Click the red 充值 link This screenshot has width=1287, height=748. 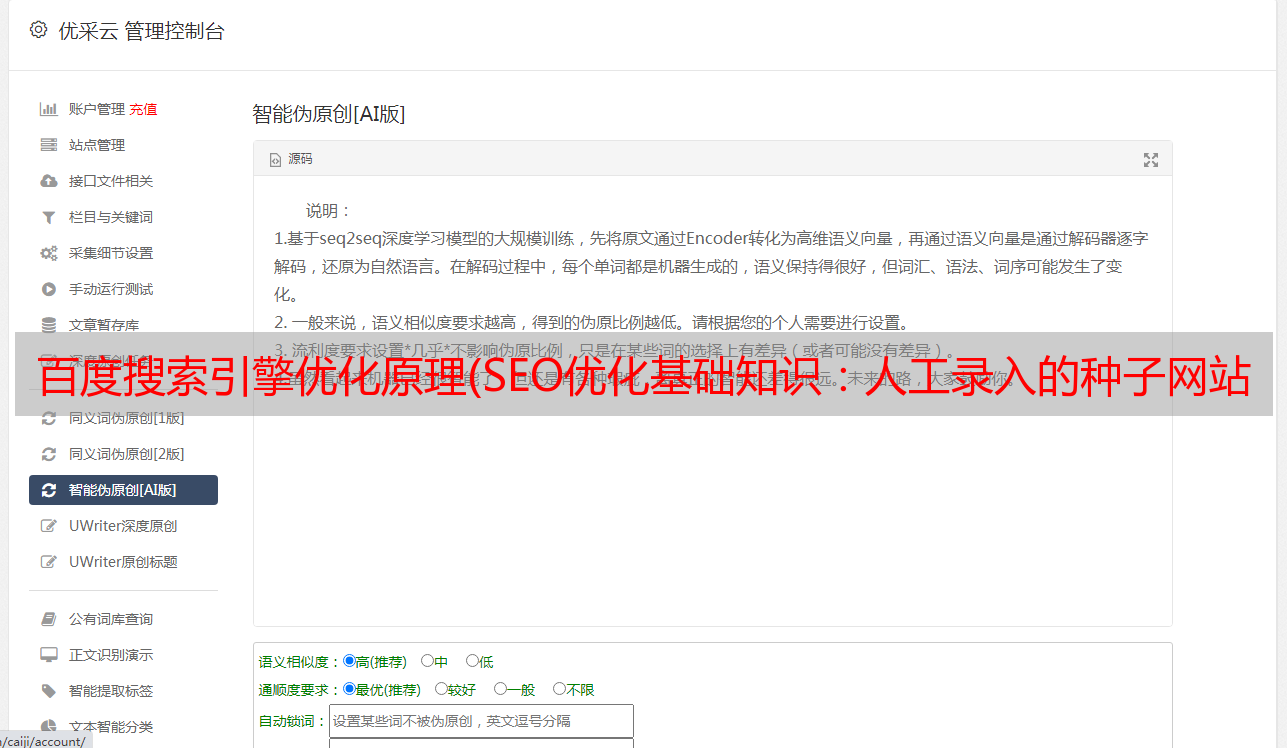(x=143, y=109)
